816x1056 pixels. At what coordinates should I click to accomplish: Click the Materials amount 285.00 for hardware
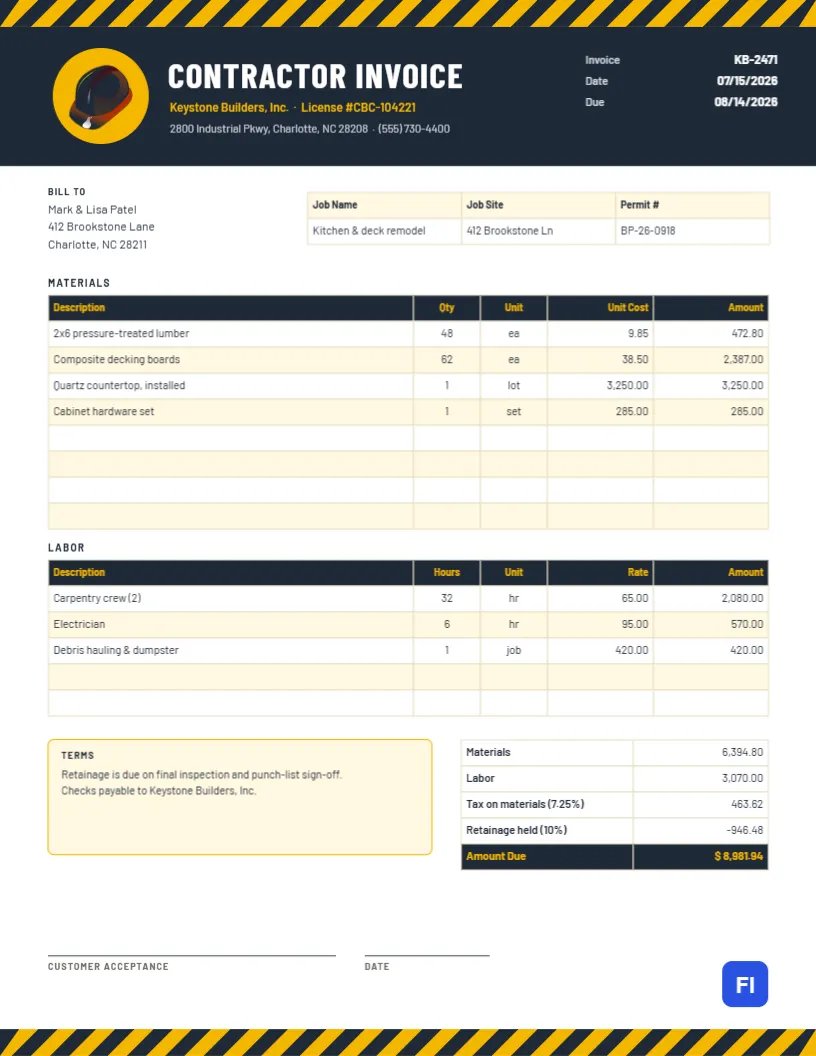click(x=747, y=411)
